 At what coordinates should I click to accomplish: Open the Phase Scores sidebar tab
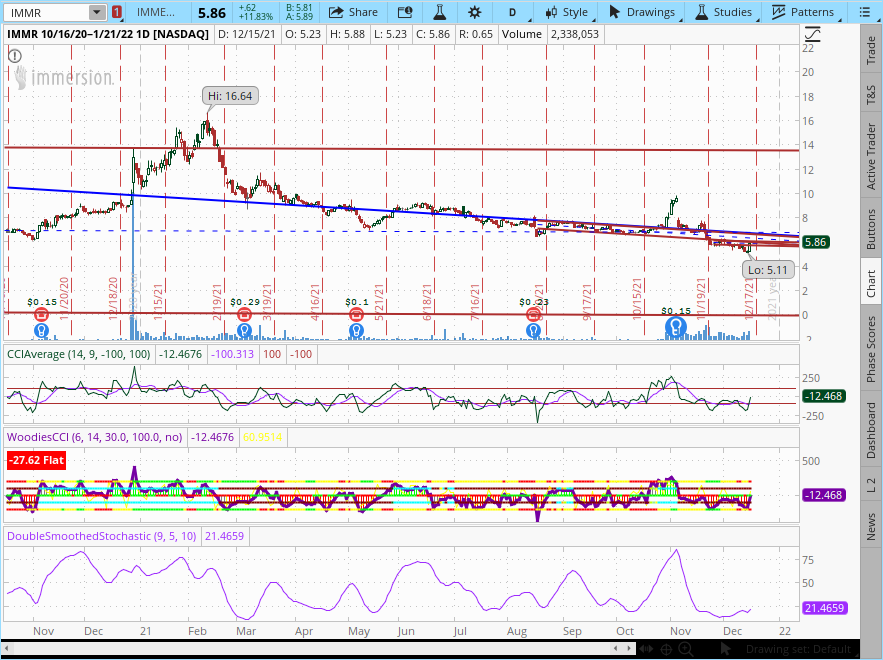(871, 349)
